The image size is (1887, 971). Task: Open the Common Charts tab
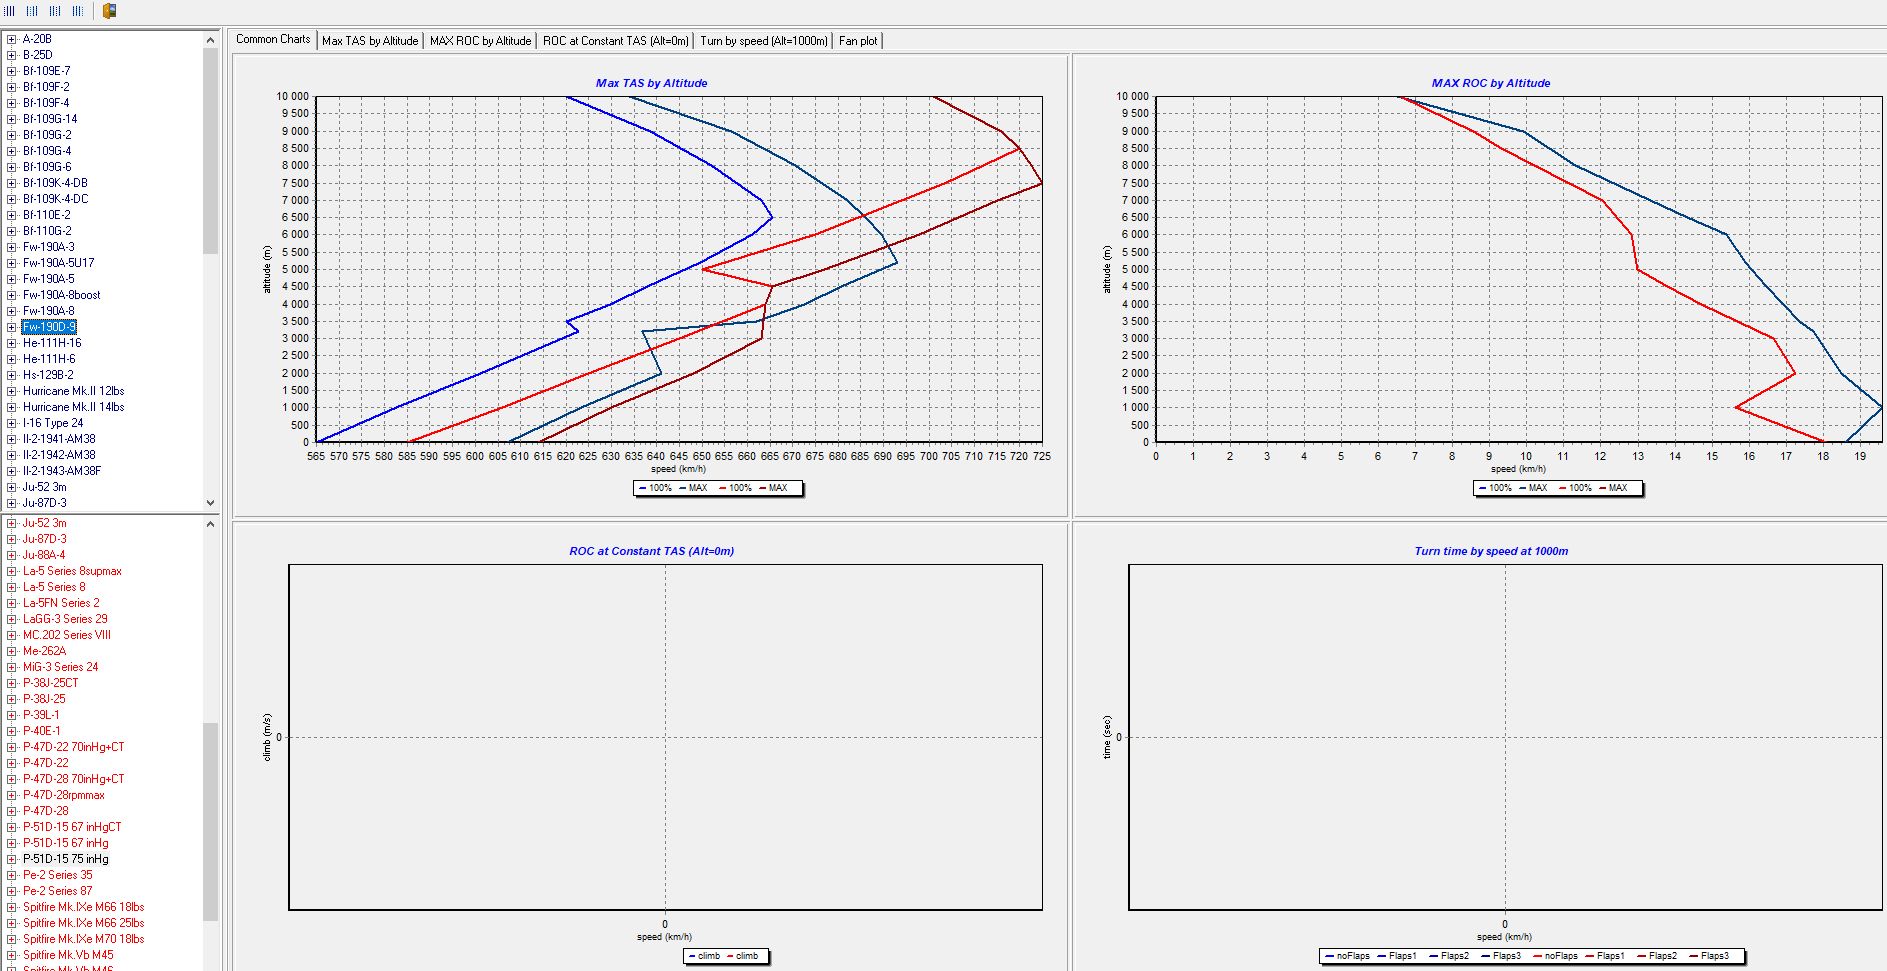(x=273, y=40)
